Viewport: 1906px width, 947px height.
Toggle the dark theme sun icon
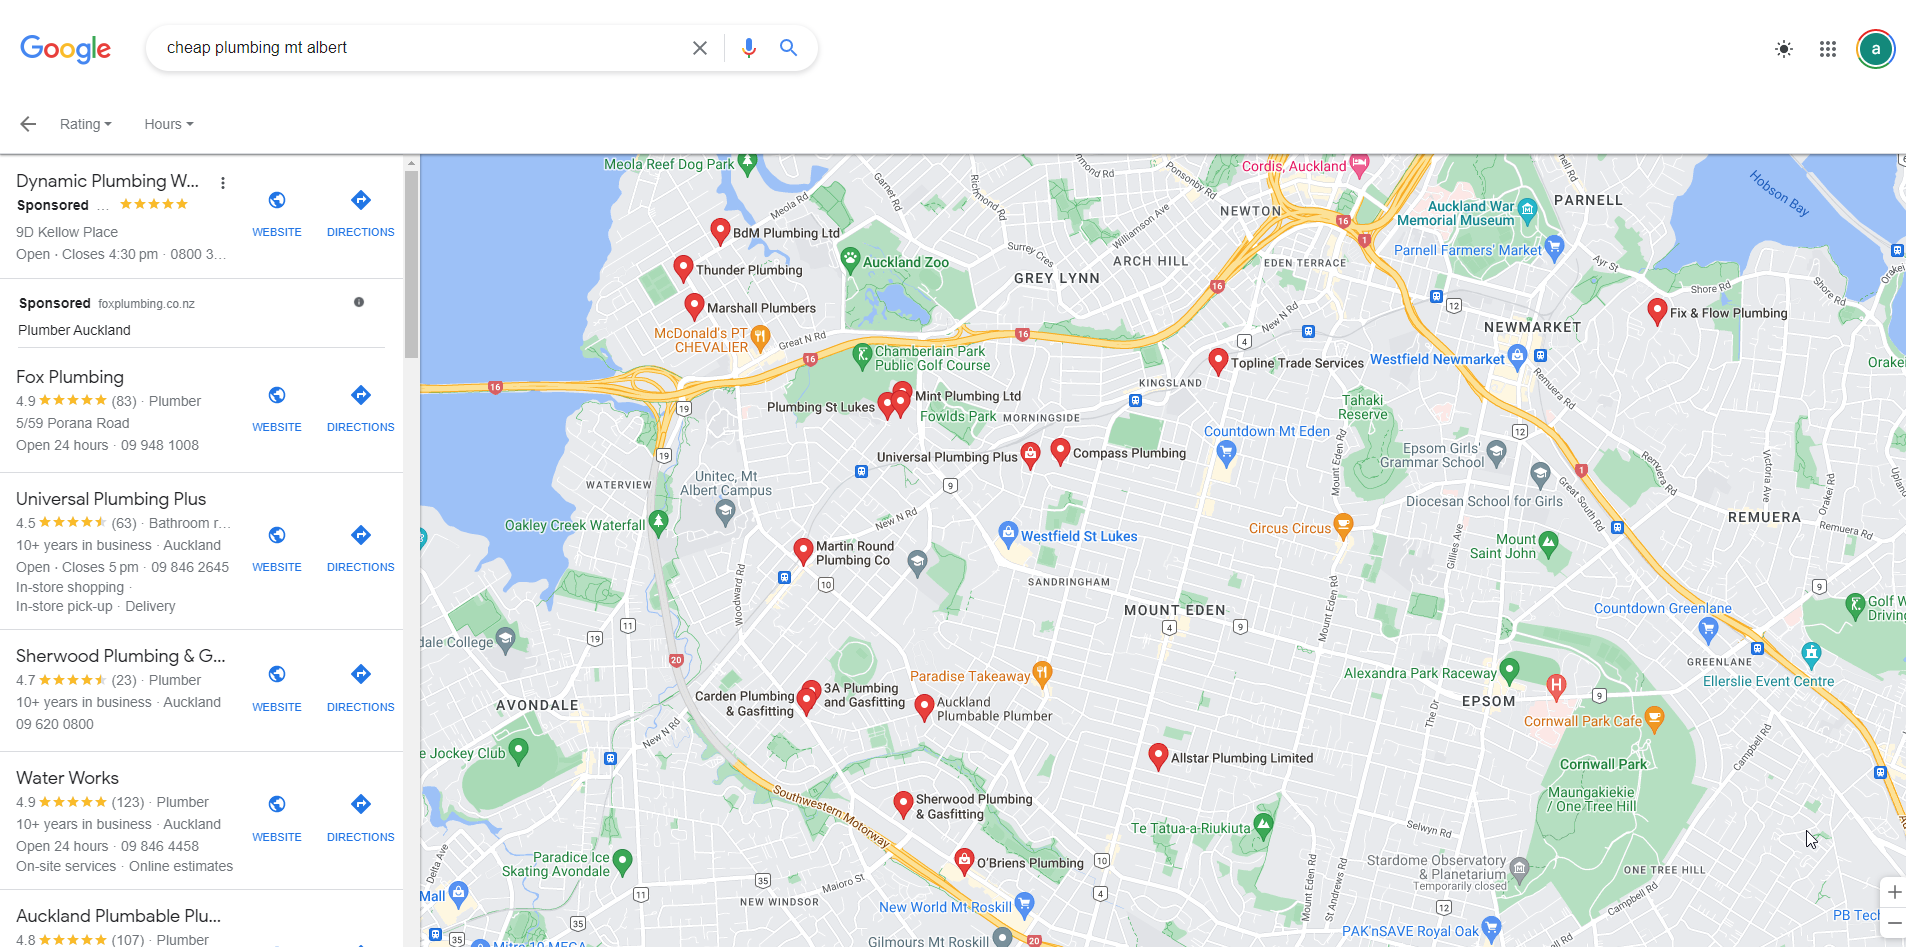tap(1784, 49)
